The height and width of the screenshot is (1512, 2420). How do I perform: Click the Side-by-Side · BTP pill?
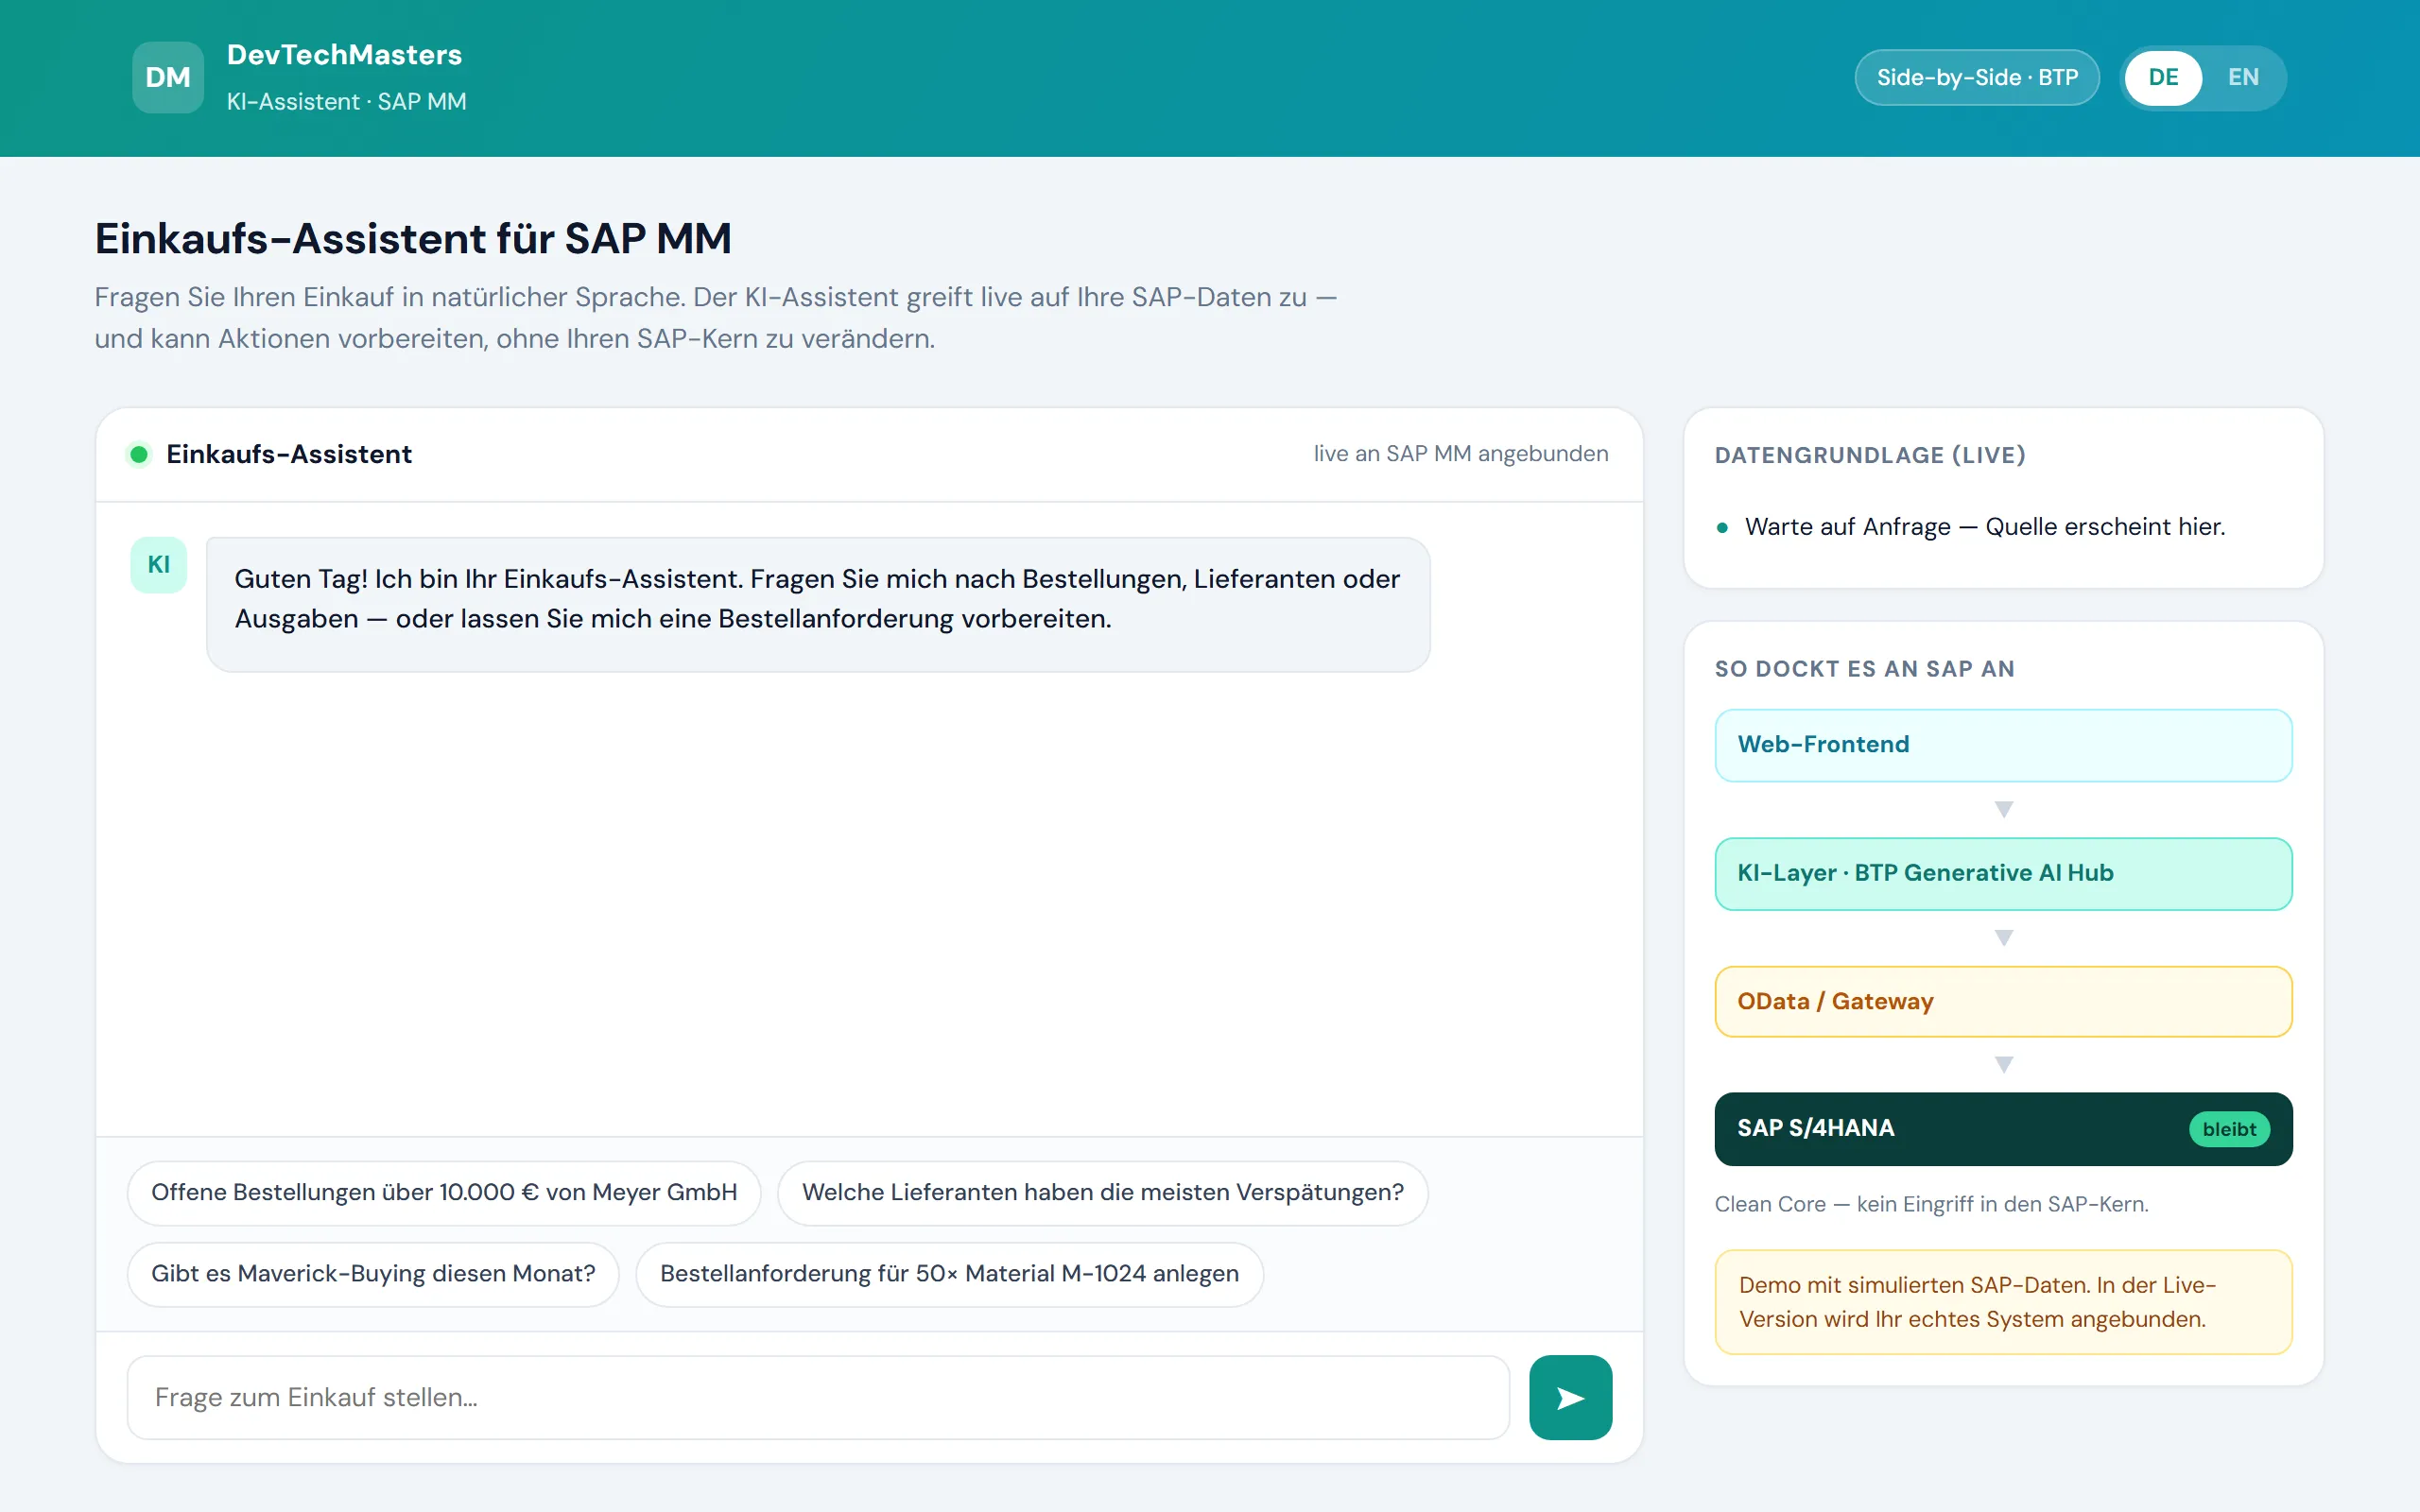click(1977, 78)
